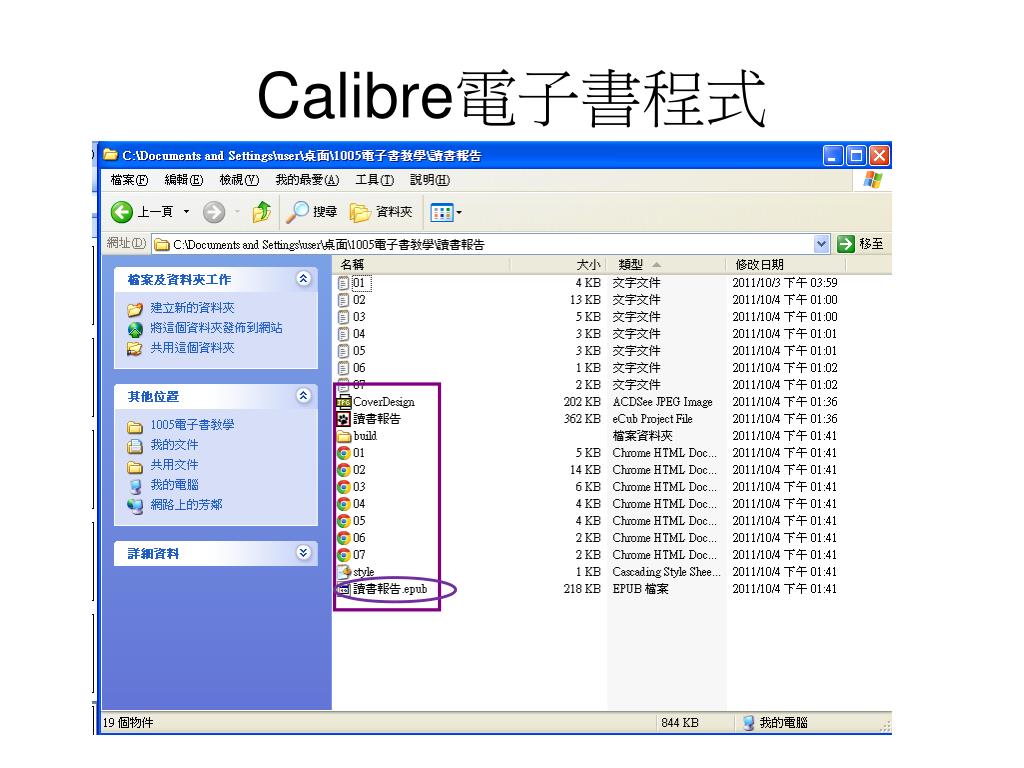Click 共用這個資料夾 link
Screen dimensions: 1024x768
click(x=192, y=348)
